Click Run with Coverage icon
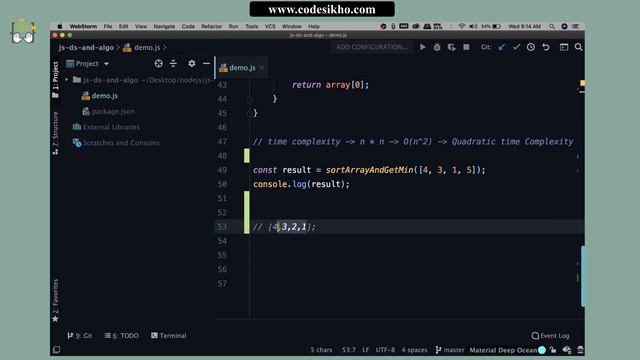 (451, 47)
